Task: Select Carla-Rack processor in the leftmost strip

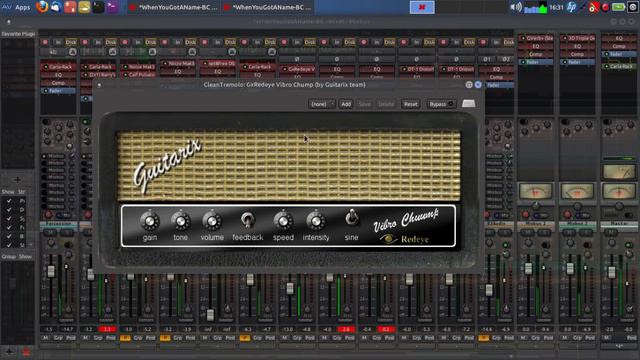Action: [x=58, y=67]
